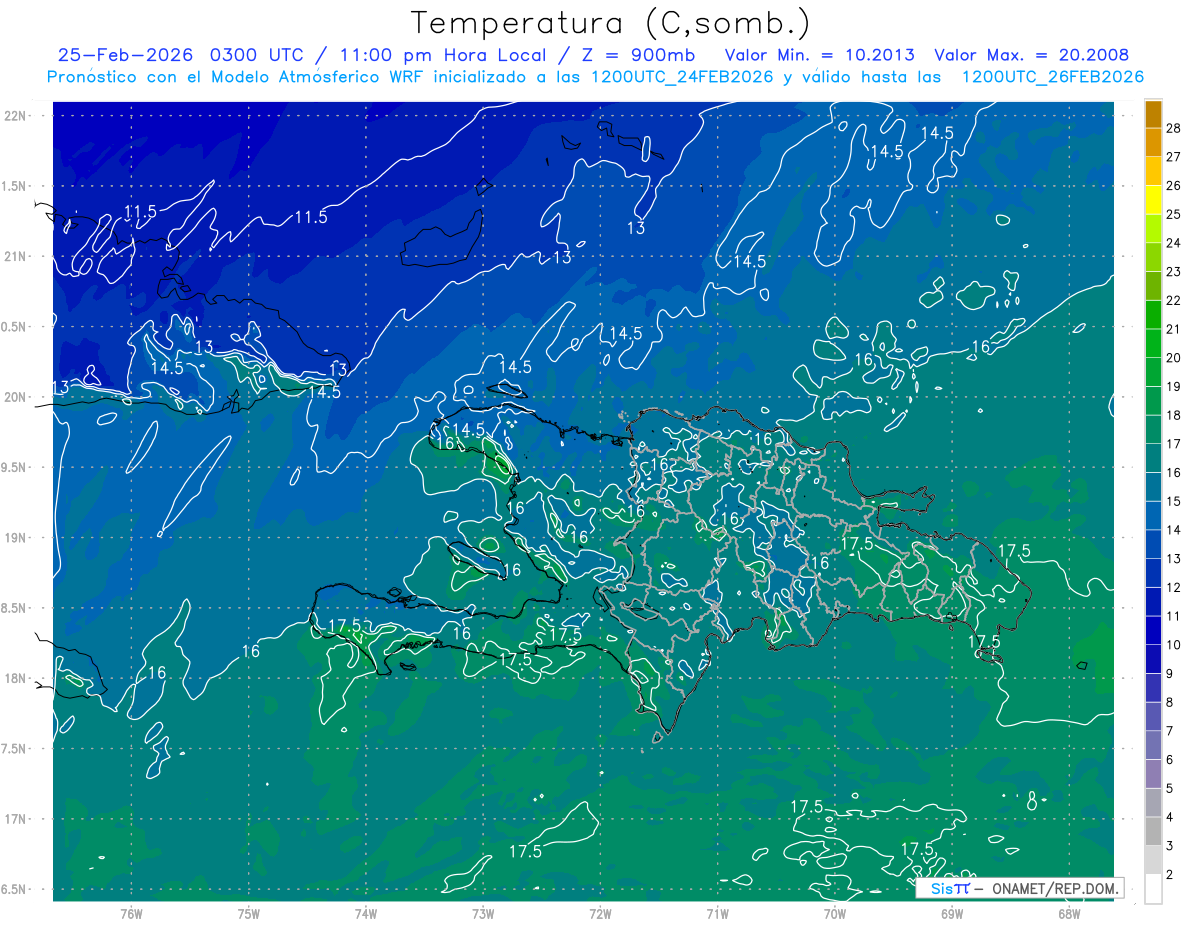Click the '72W' longitude axis label
This screenshot has height=927, width=1200.
click(x=600, y=913)
